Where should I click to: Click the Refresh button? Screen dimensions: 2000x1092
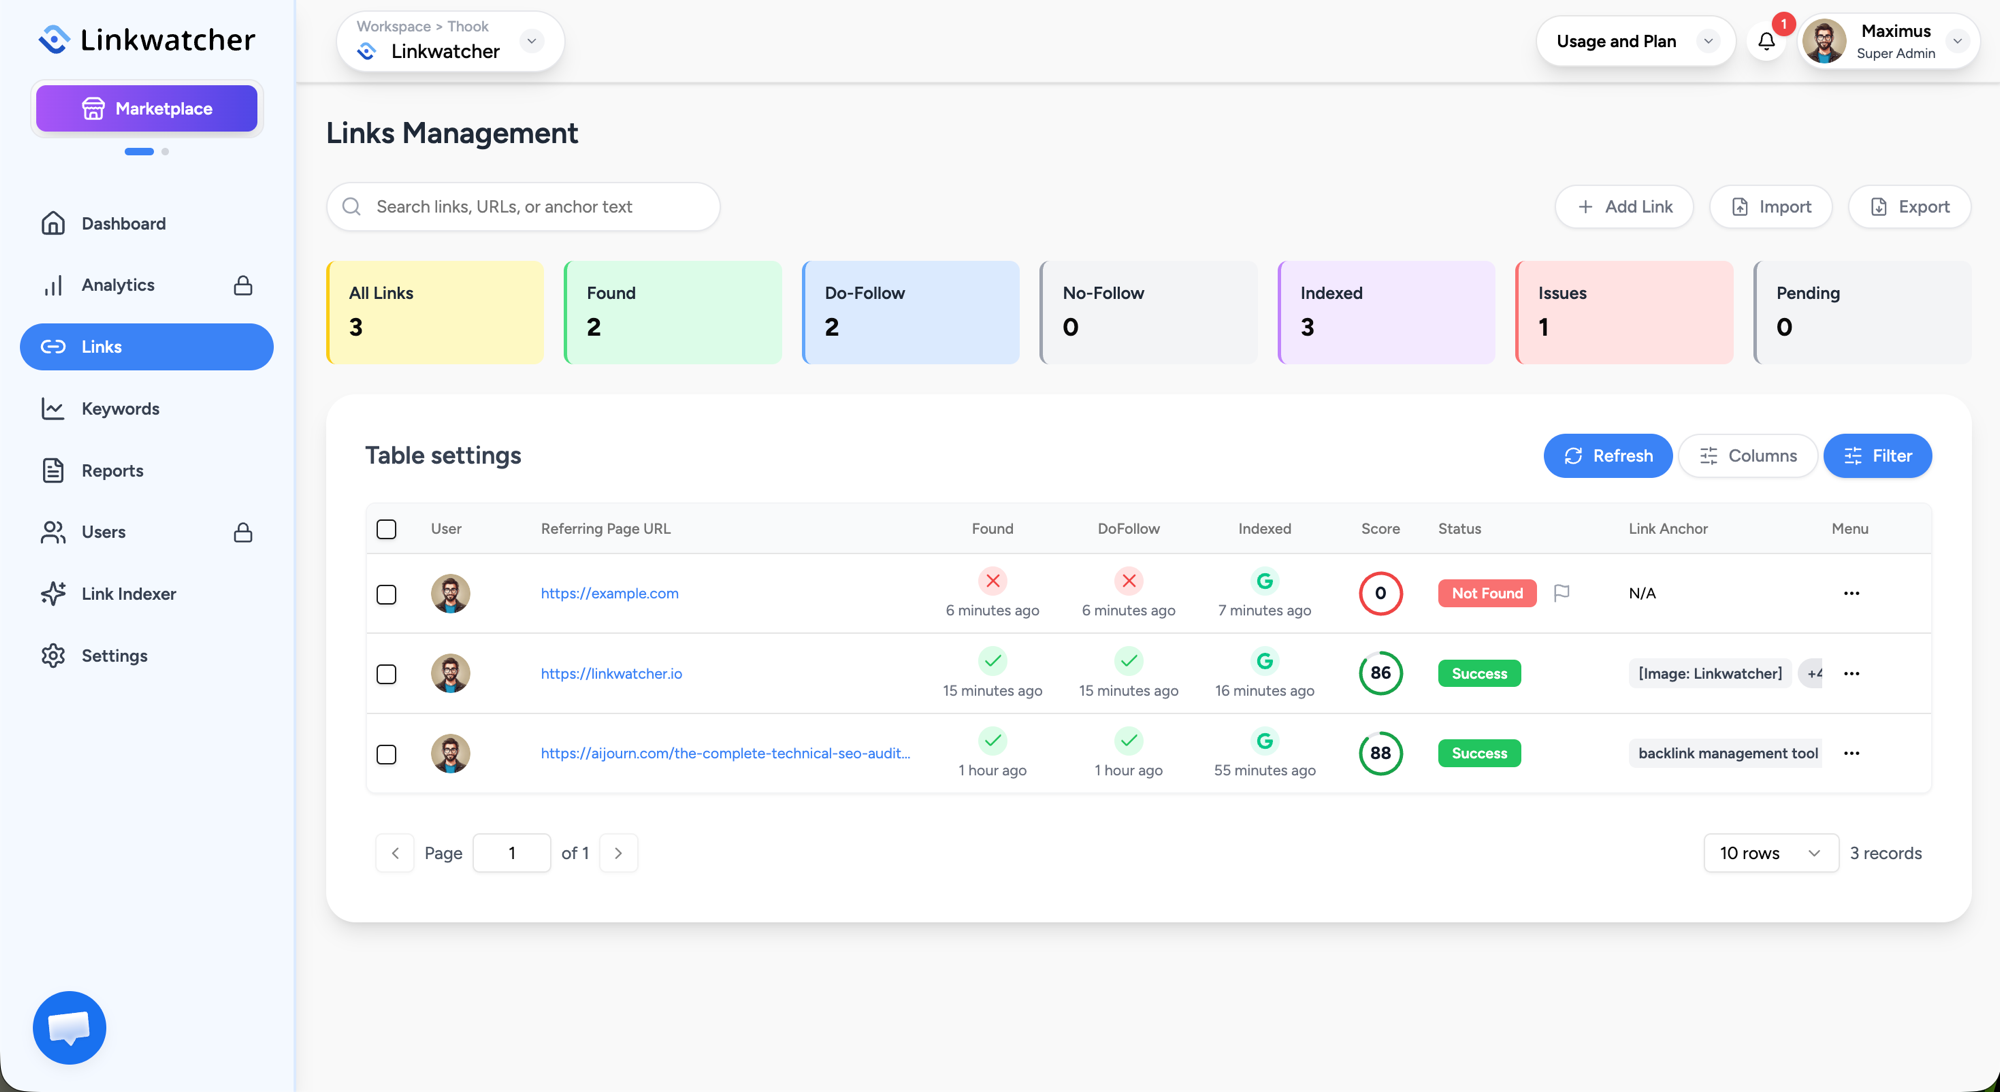(1608, 456)
